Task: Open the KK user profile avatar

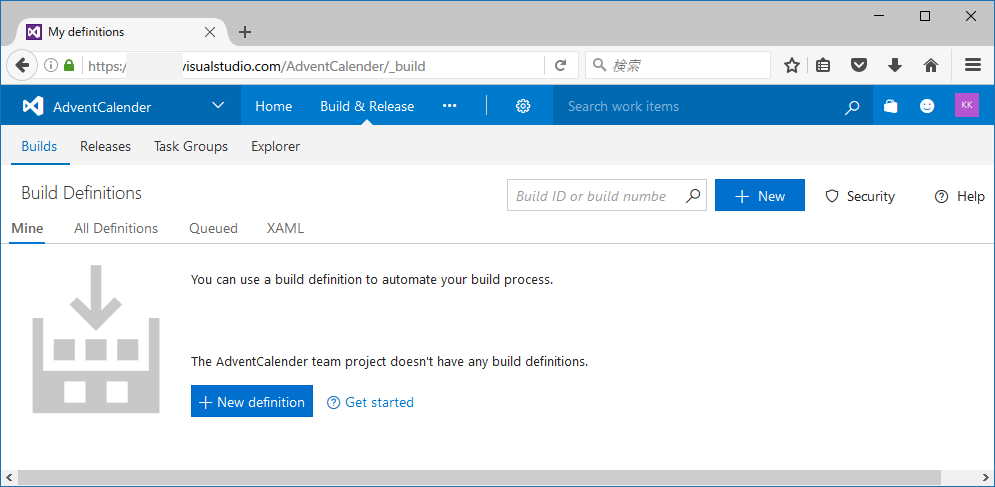Action: click(966, 105)
